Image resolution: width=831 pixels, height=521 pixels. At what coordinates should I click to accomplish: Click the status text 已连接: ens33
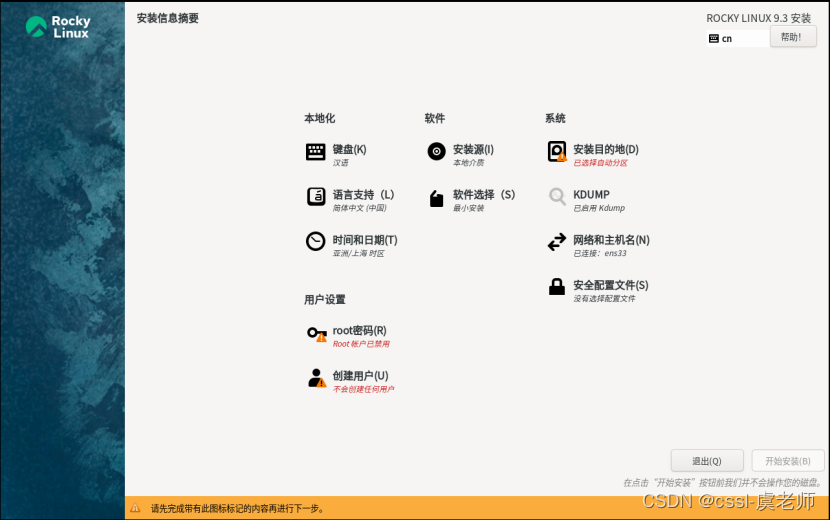tap(600, 253)
